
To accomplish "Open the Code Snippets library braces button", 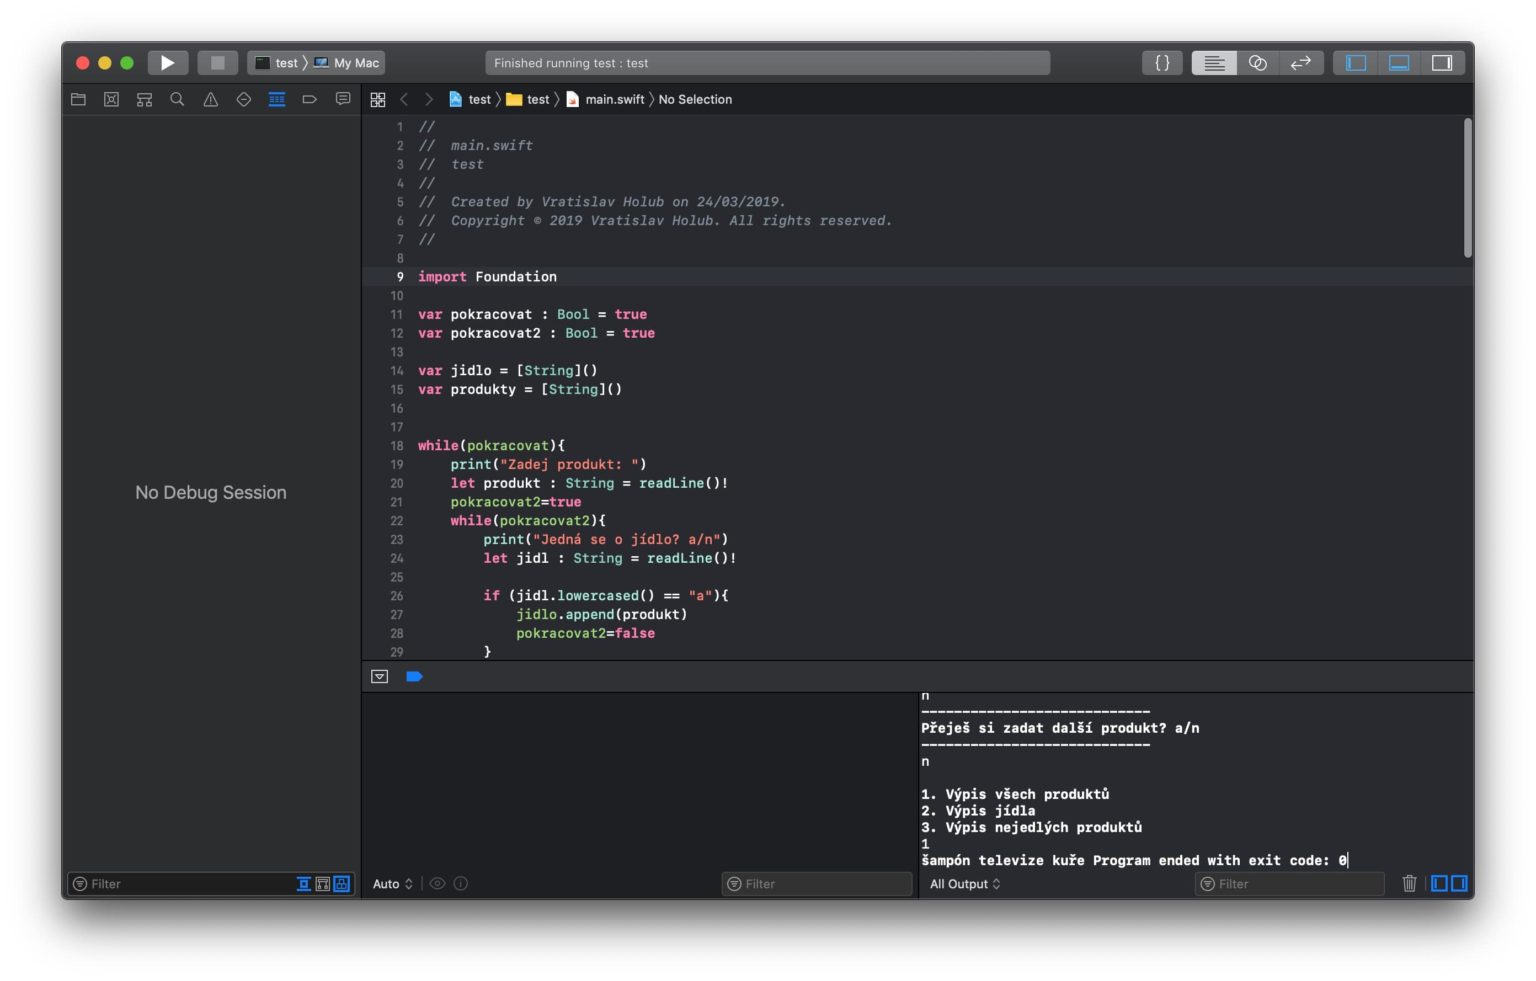I will (1162, 63).
